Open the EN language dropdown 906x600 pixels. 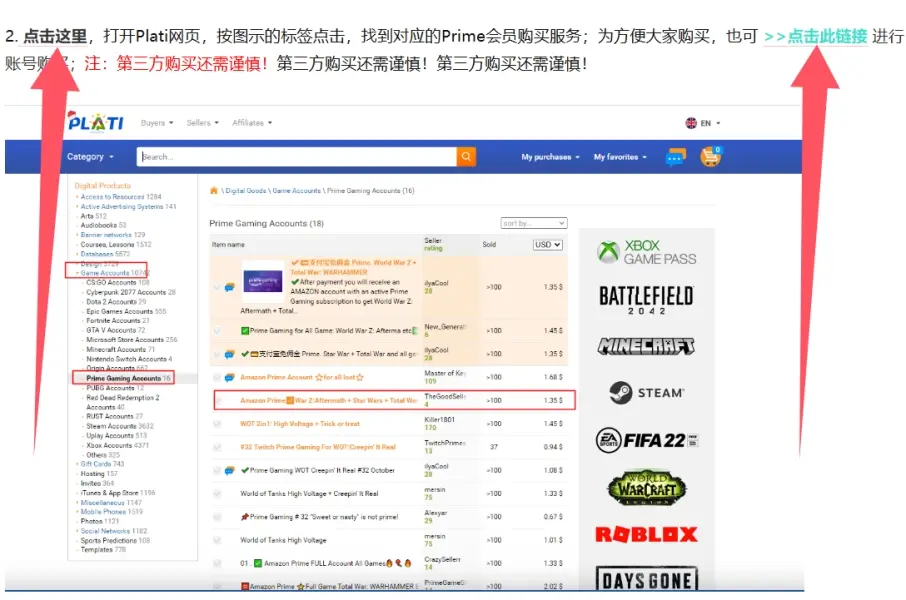click(710, 123)
